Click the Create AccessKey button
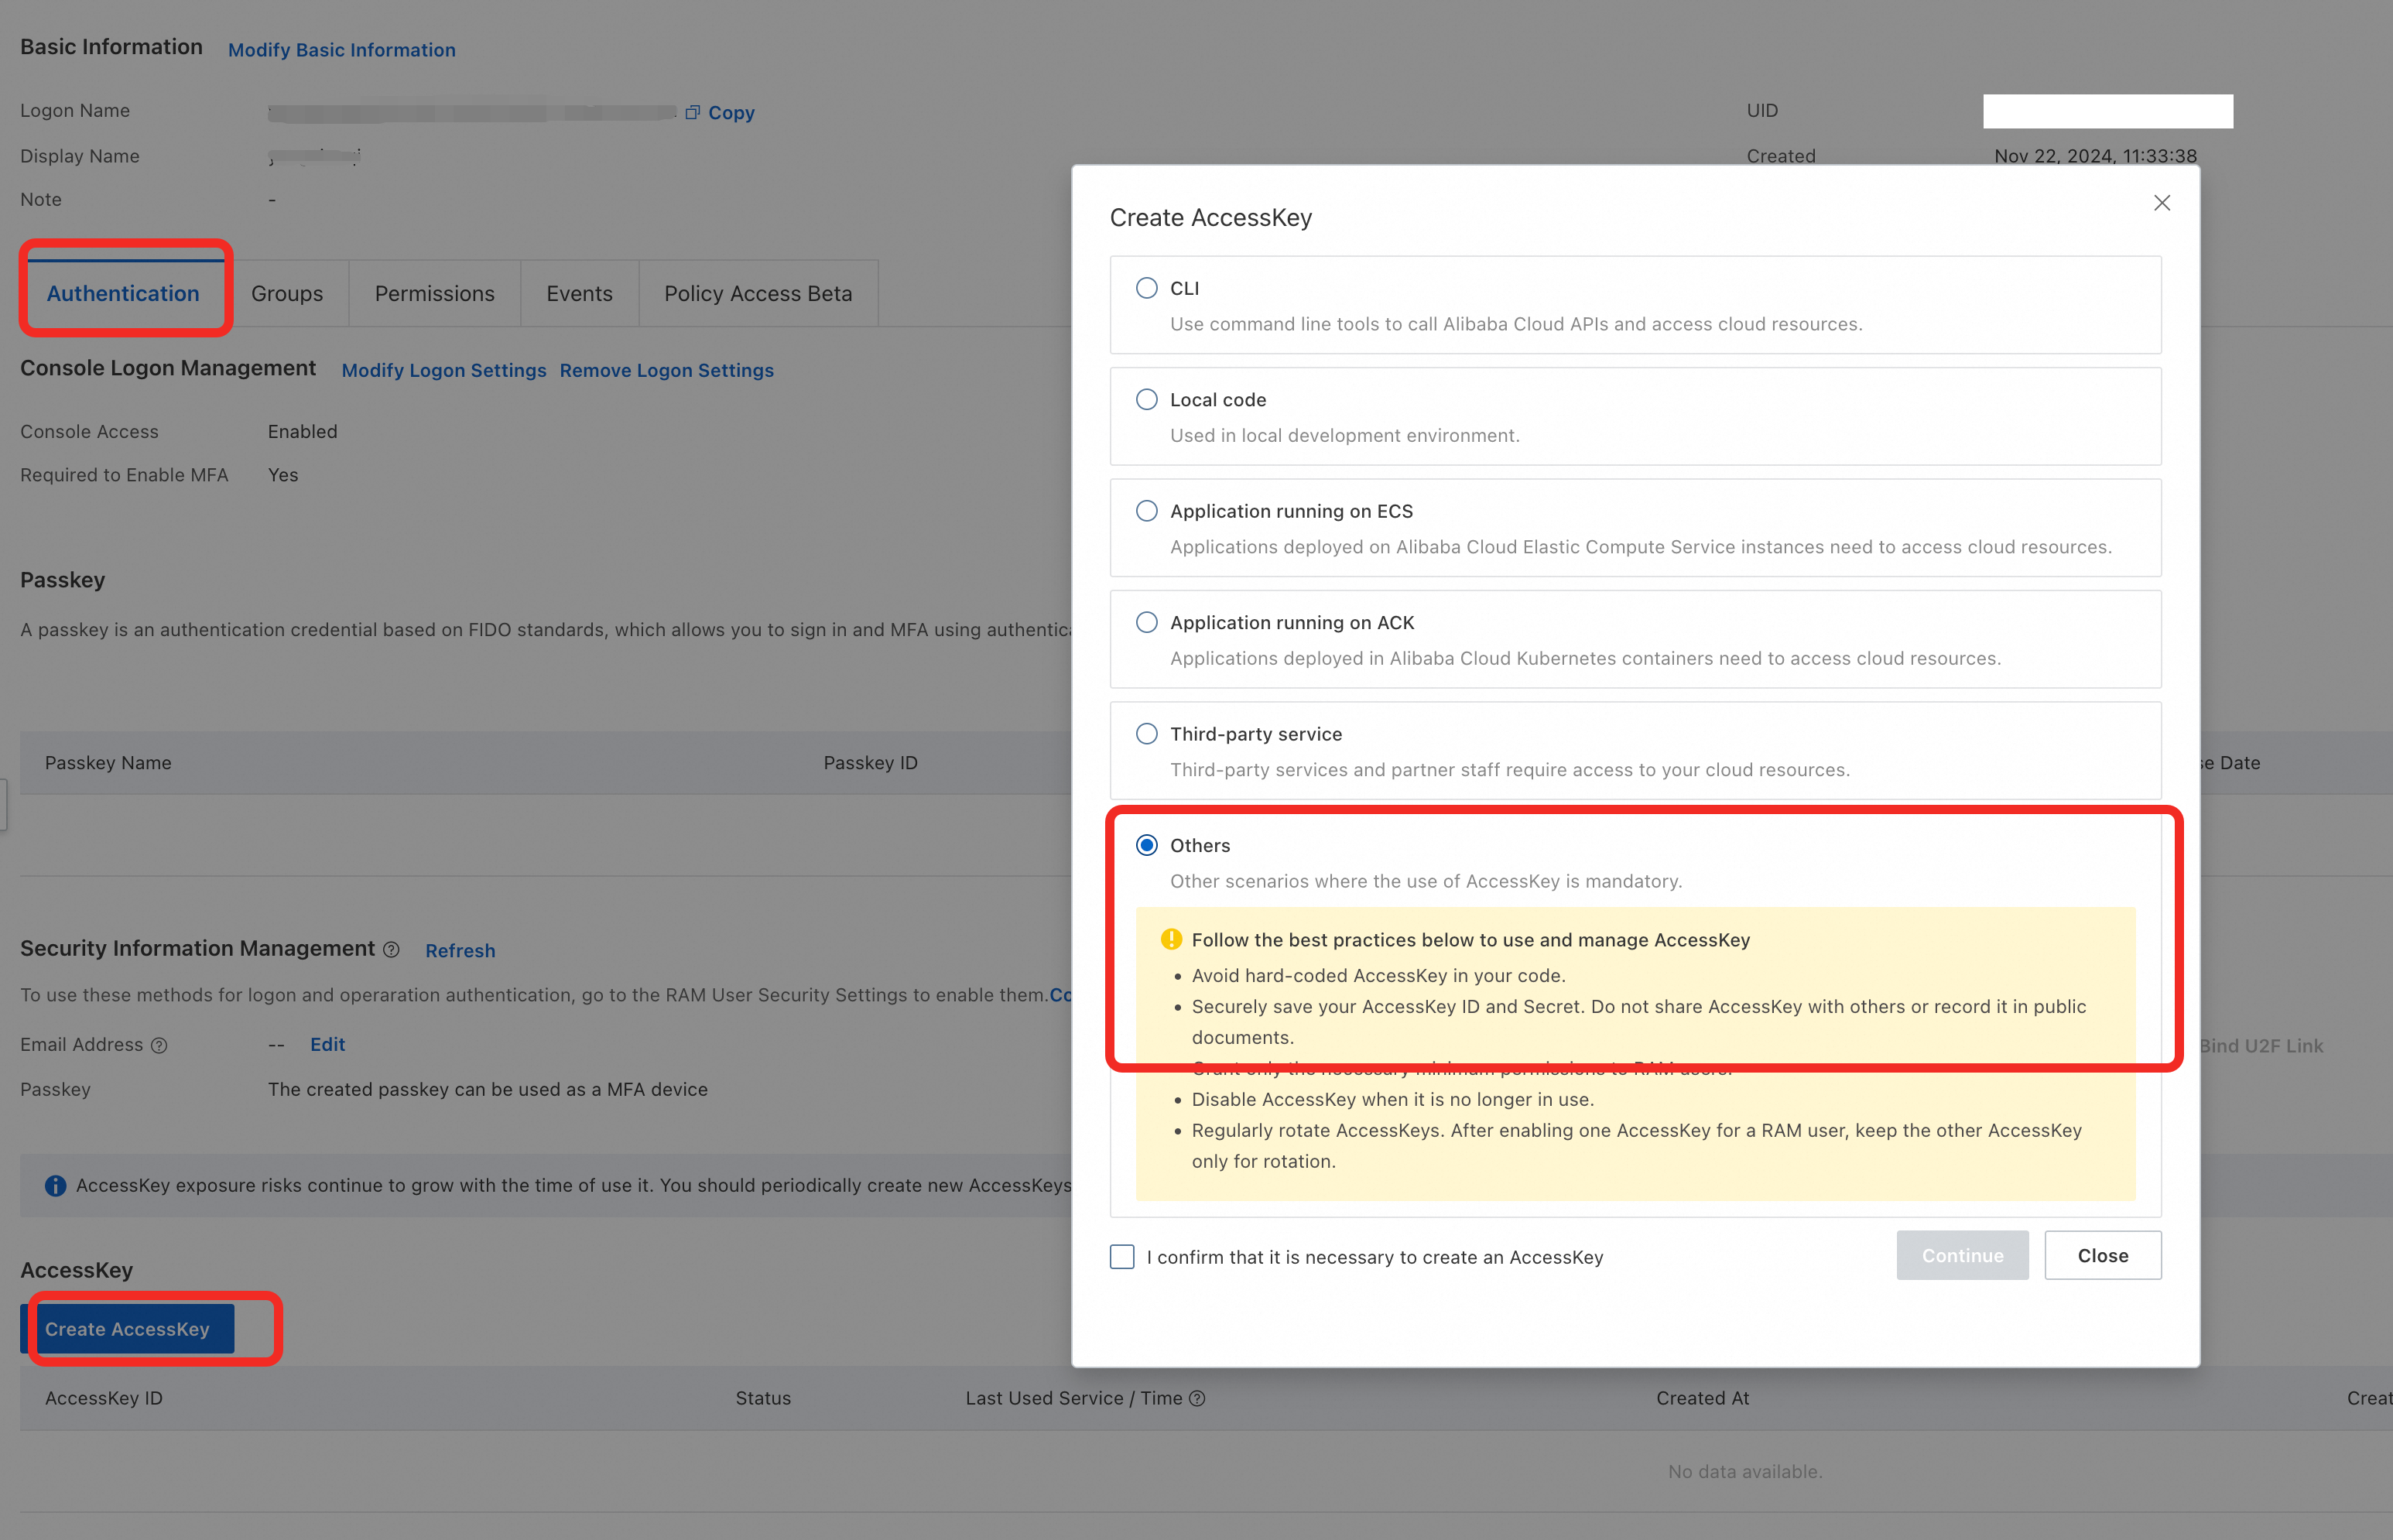The width and height of the screenshot is (2393, 1540). [127, 1328]
